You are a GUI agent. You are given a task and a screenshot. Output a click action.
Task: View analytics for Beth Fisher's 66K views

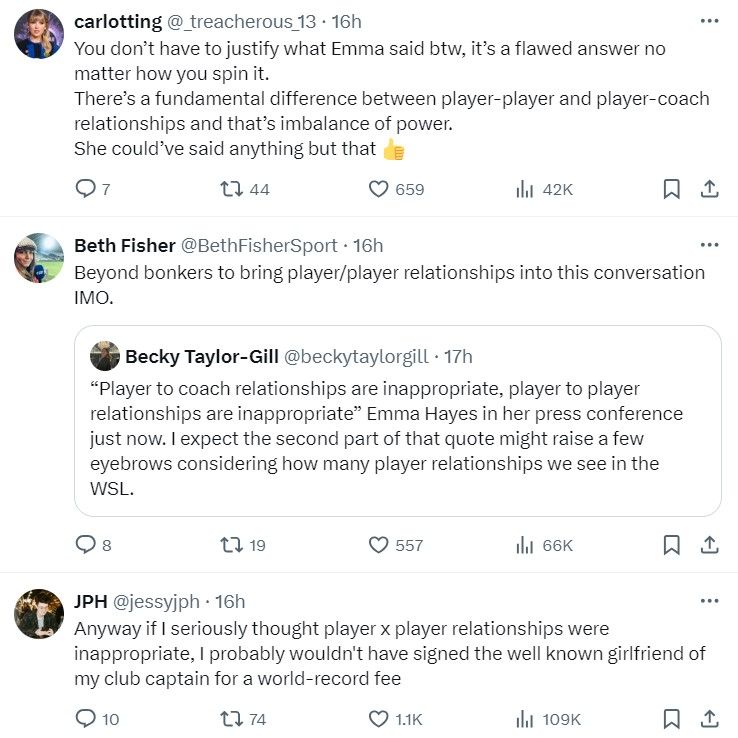tap(524, 545)
